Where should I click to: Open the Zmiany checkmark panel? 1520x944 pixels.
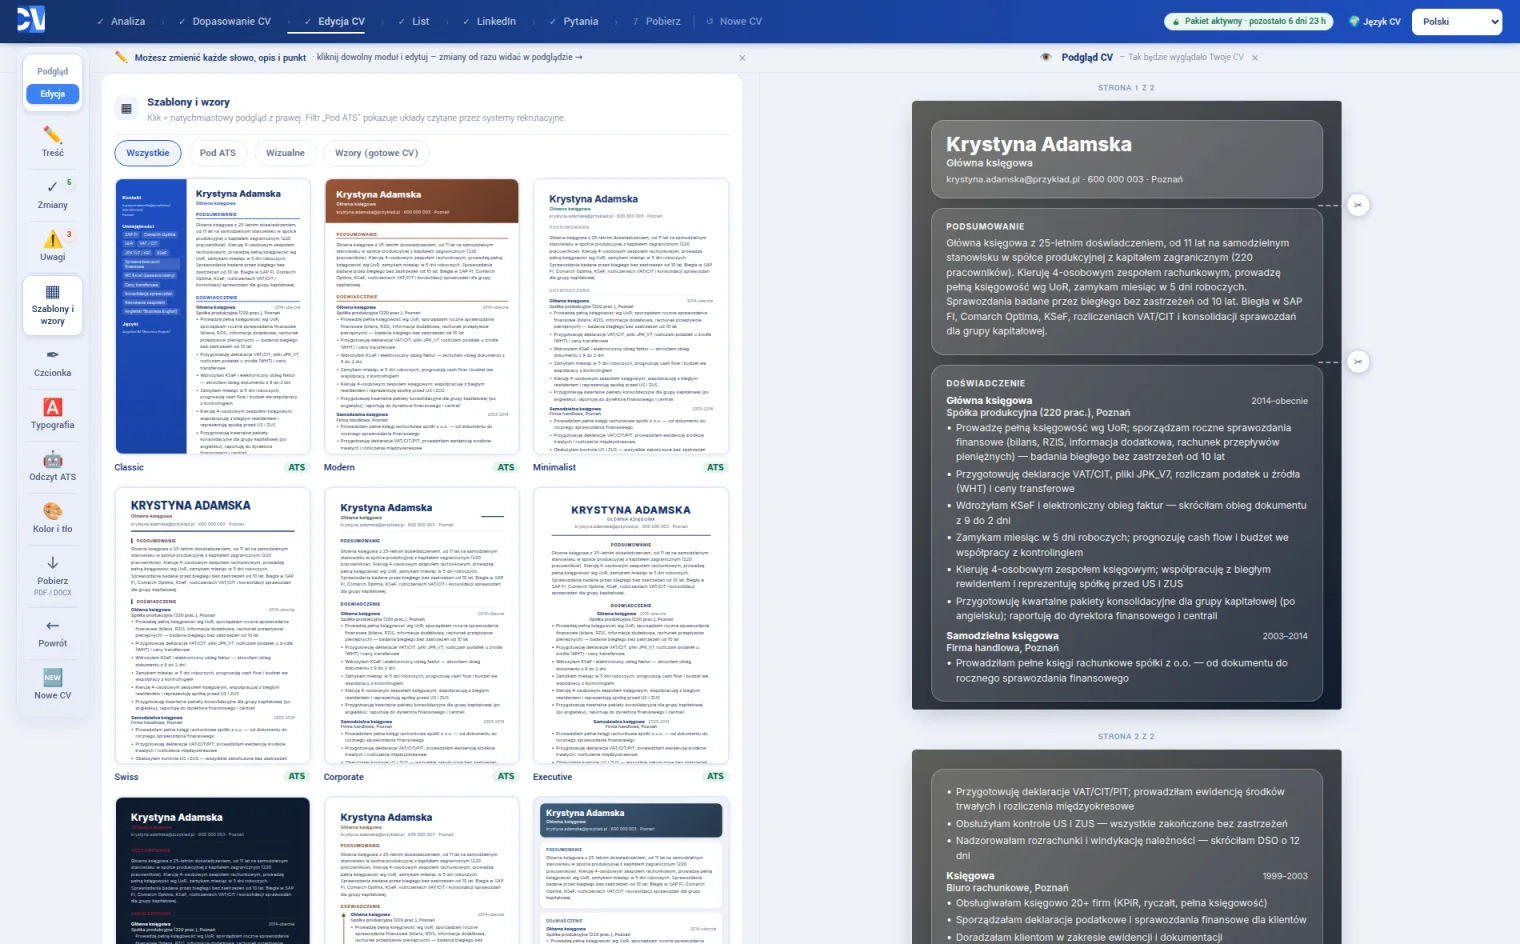click(53, 193)
